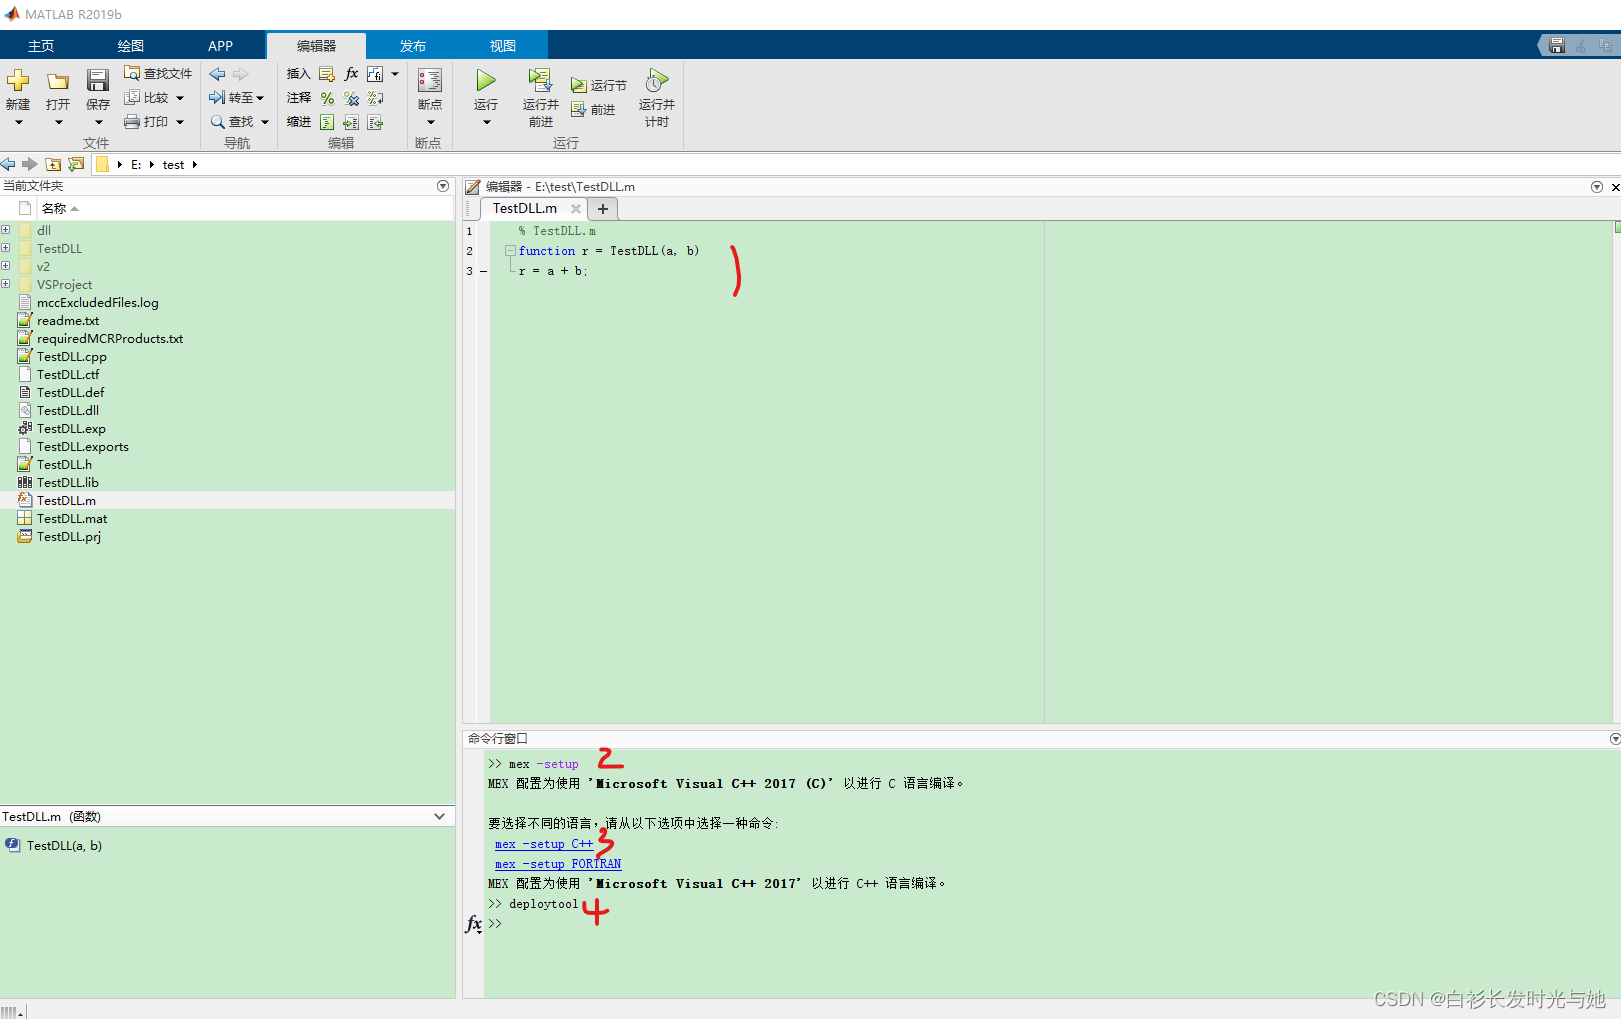Click the mex -setup C++ link

(x=544, y=844)
